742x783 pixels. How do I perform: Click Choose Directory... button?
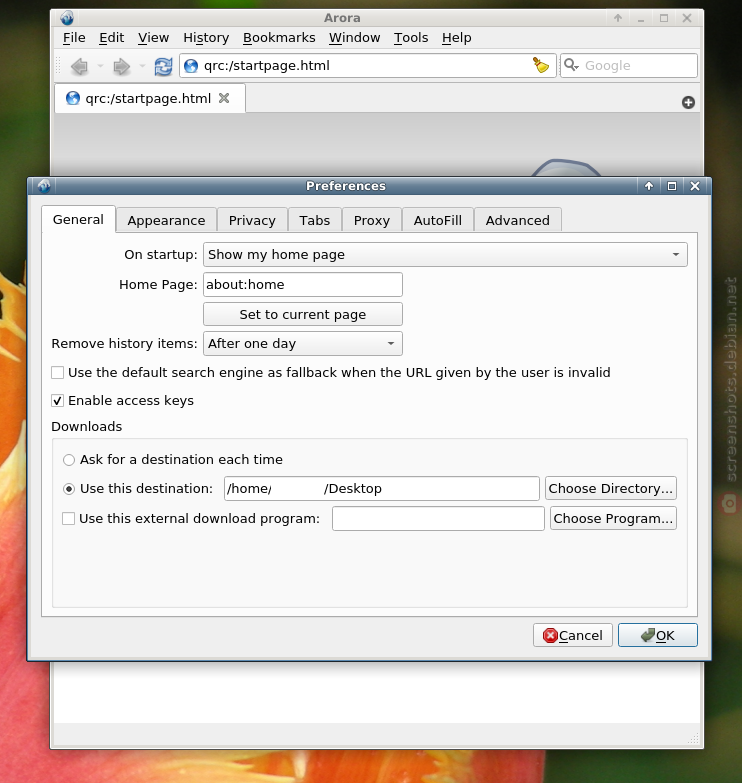pyautogui.click(x=611, y=488)
